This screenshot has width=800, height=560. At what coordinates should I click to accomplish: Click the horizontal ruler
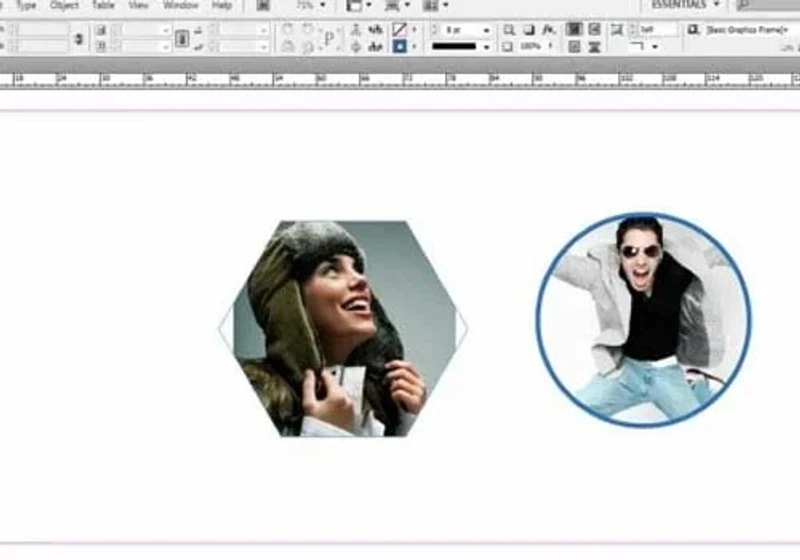[x=400, y=80]
